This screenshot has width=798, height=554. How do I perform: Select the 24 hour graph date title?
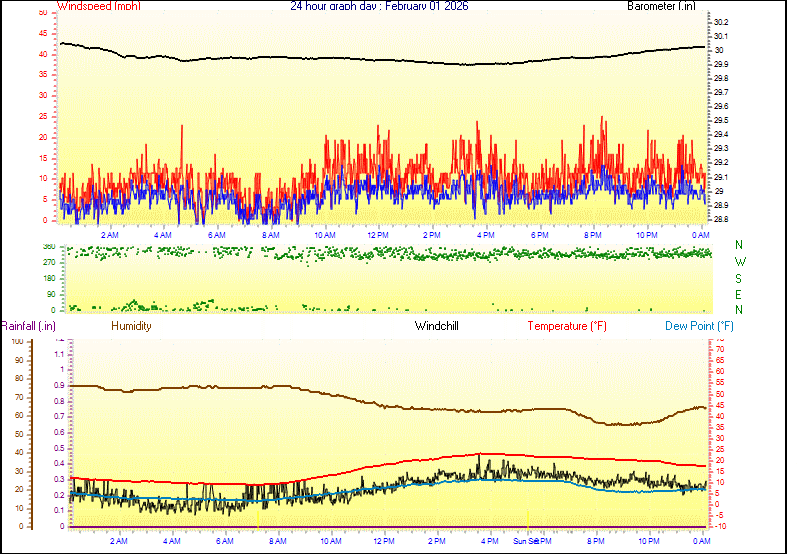point(379,6)
